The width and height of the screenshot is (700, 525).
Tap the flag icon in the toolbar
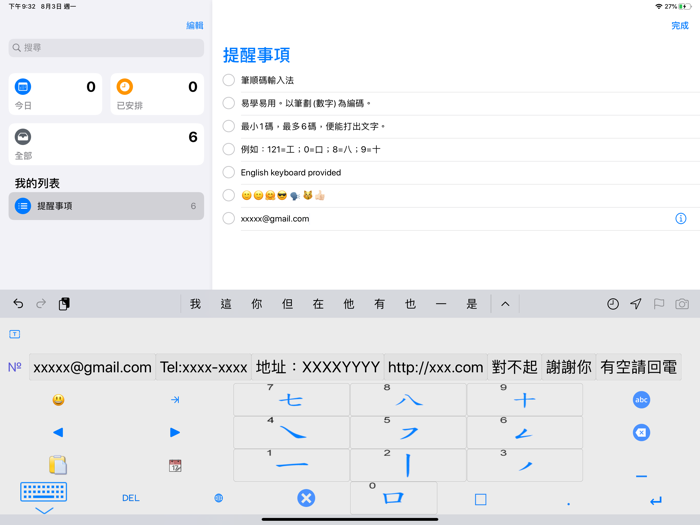tap(659, 304)
